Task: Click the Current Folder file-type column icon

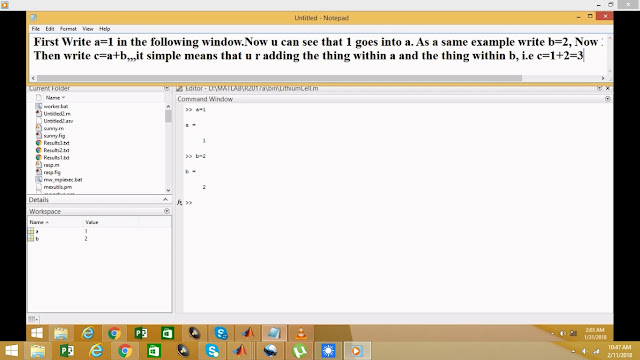Action: [39, 98]
